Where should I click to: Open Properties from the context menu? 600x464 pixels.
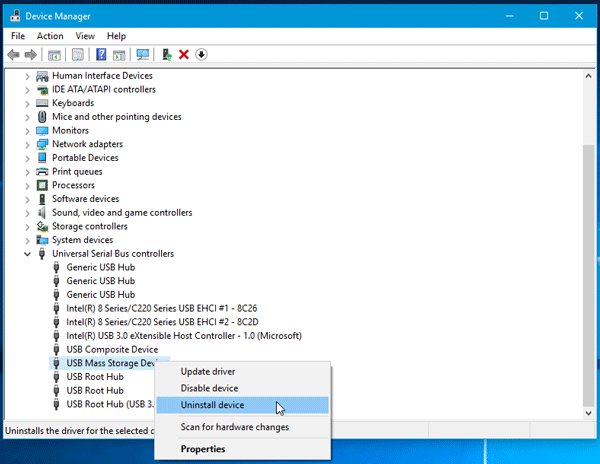pyautogui.click(x=202, y=449)
